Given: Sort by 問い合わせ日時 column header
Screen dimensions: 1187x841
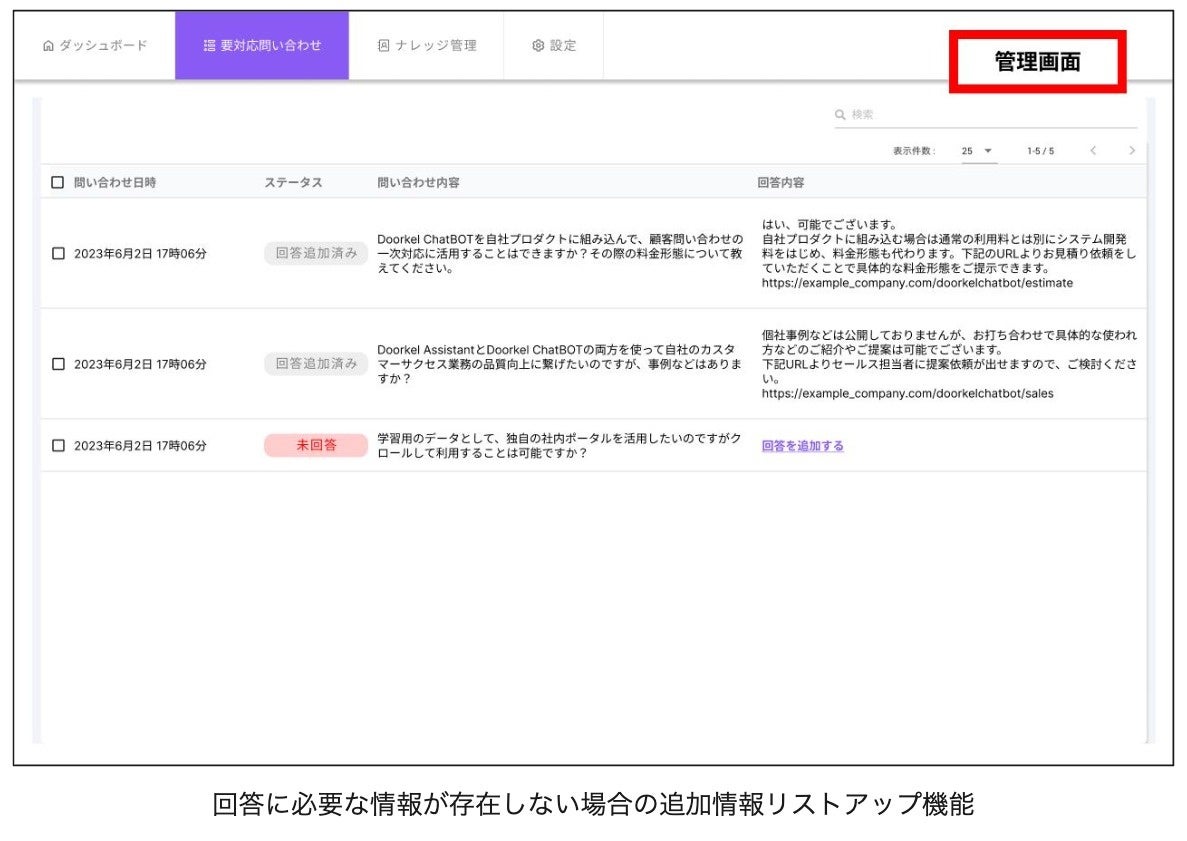Looking at the screenshot, I should [115, 182].
